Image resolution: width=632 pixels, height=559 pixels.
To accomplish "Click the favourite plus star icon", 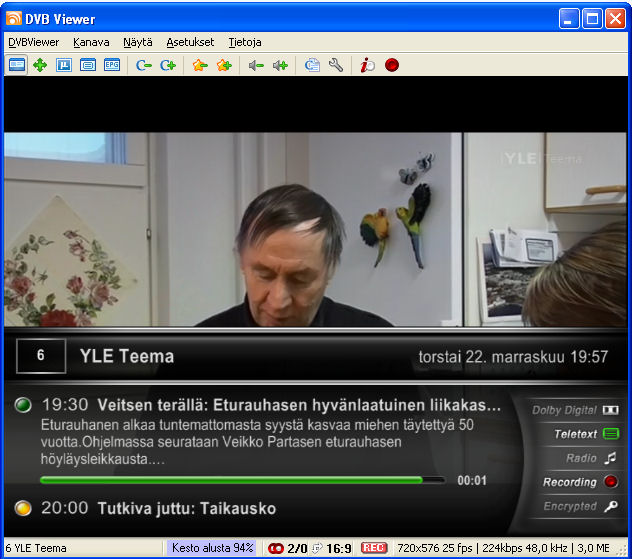I will [224, 65].
